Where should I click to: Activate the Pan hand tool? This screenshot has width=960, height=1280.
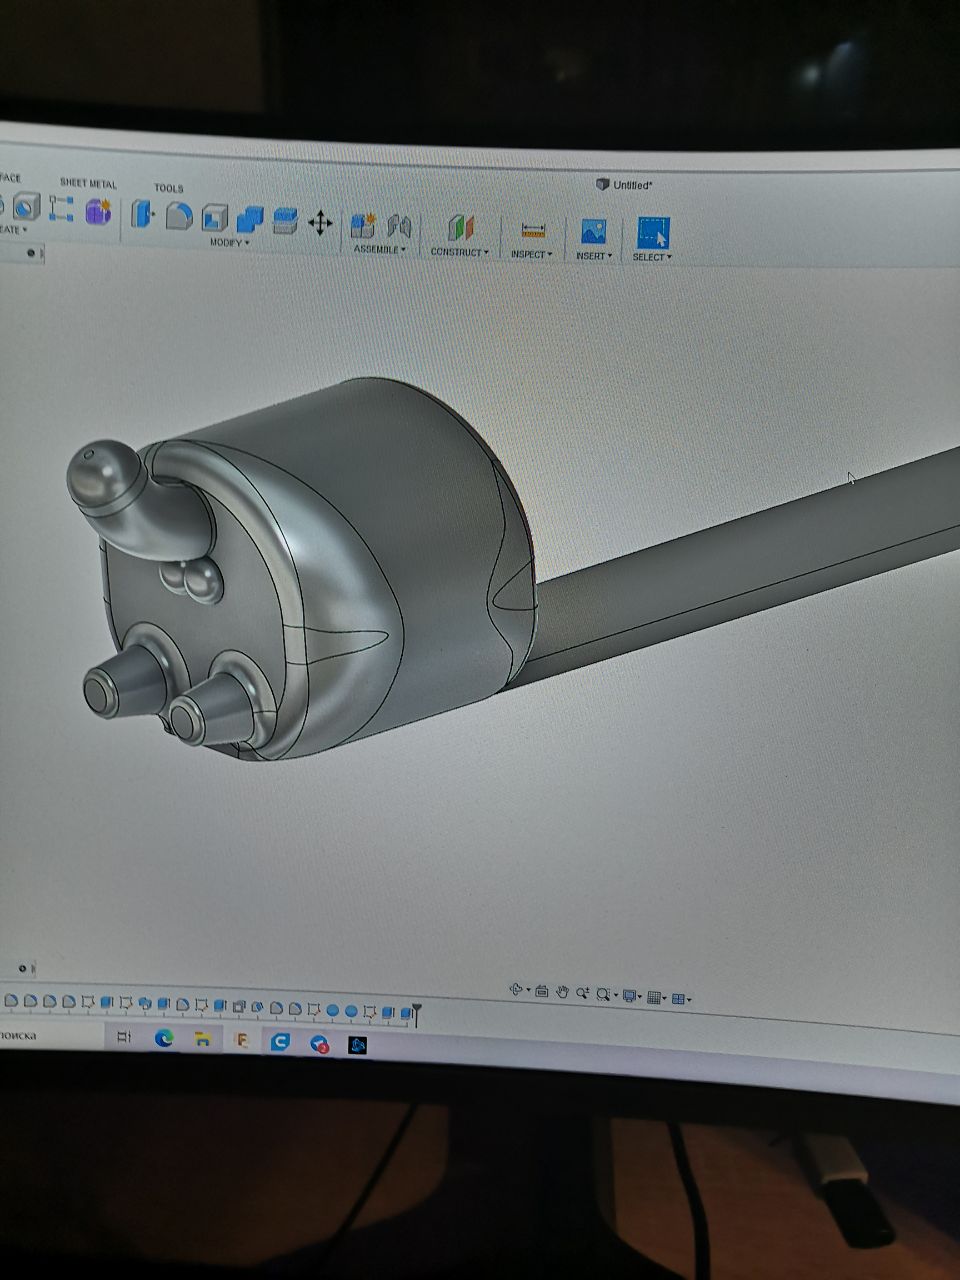562,992
